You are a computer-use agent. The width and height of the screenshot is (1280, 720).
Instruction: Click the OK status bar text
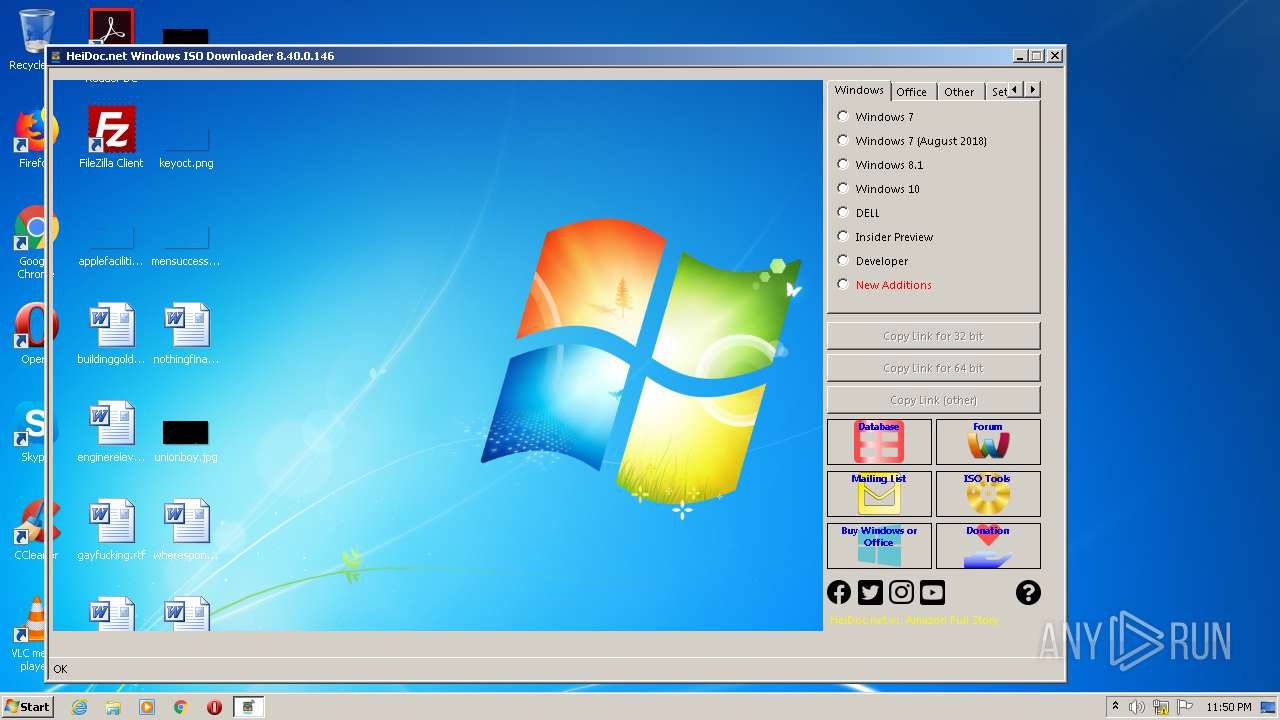point(60,669)
